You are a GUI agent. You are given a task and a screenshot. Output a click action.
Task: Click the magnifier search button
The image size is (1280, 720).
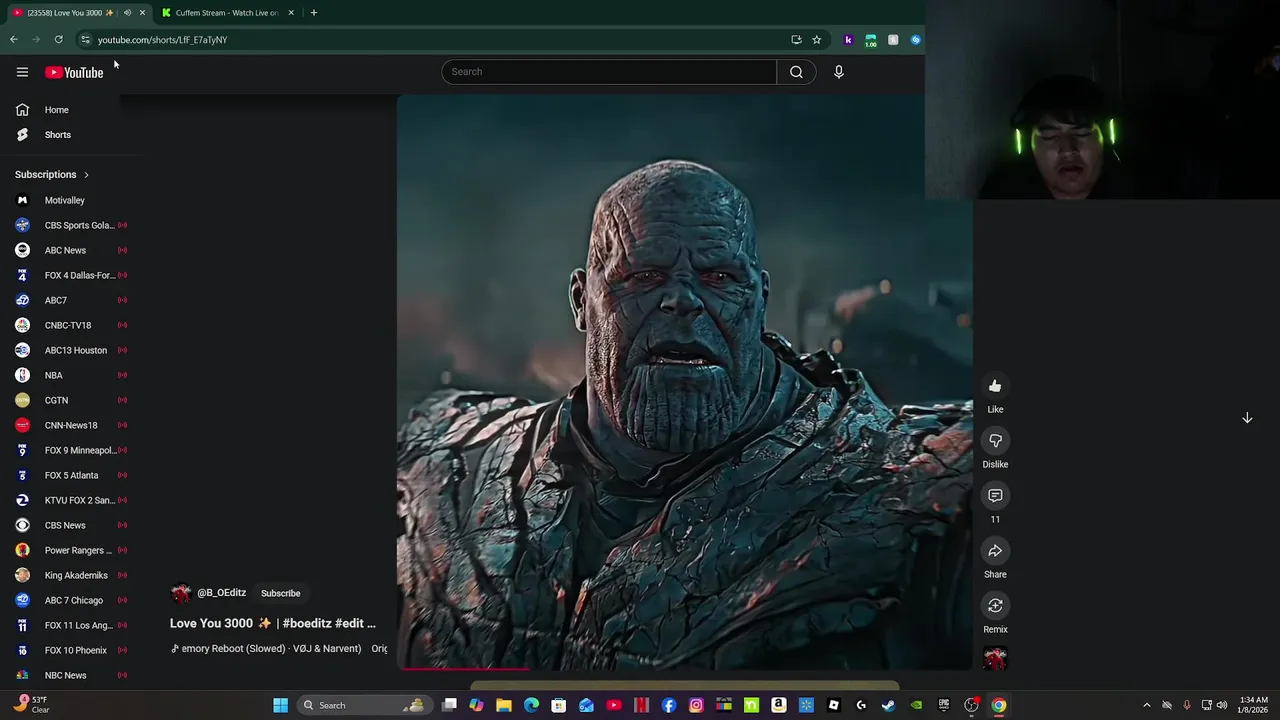(796, 72)
